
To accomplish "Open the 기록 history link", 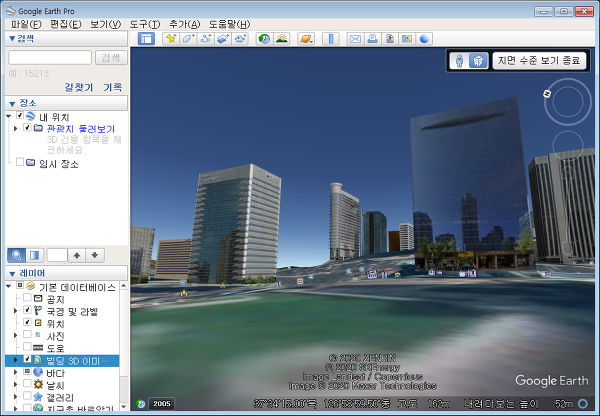I will tap(112, 87).
